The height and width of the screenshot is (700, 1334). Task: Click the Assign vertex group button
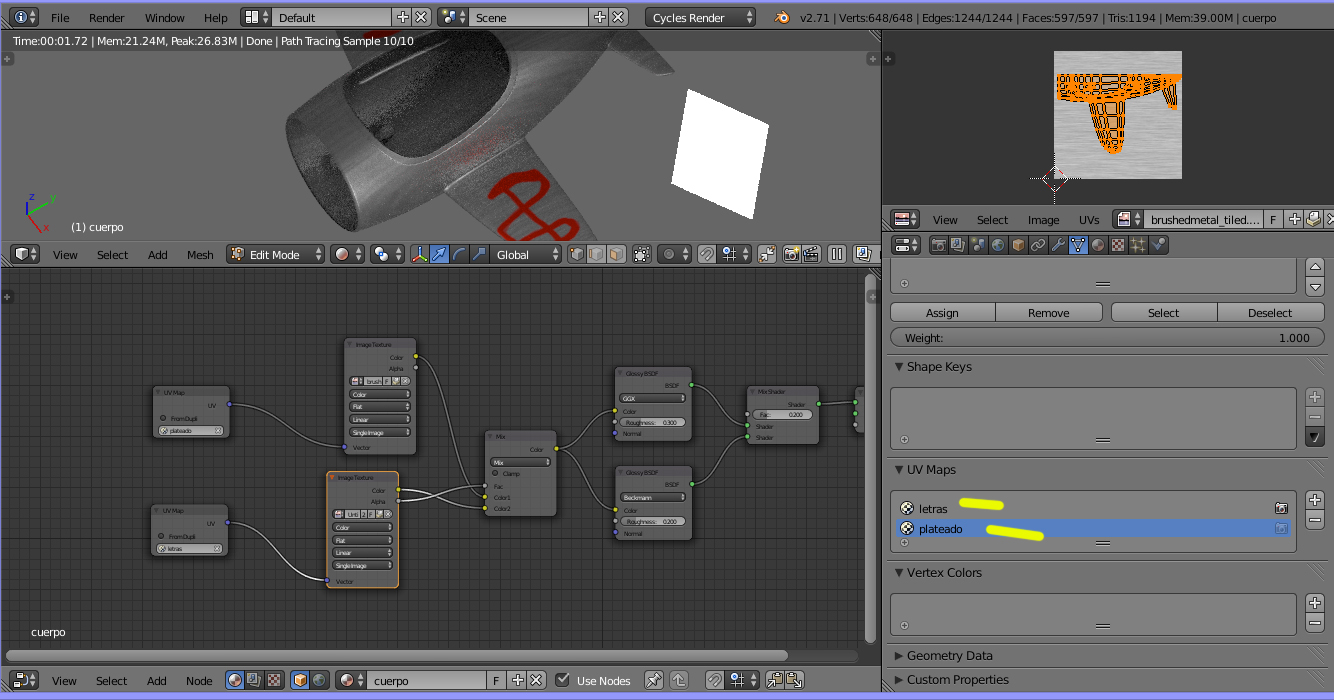click(942, 313)
